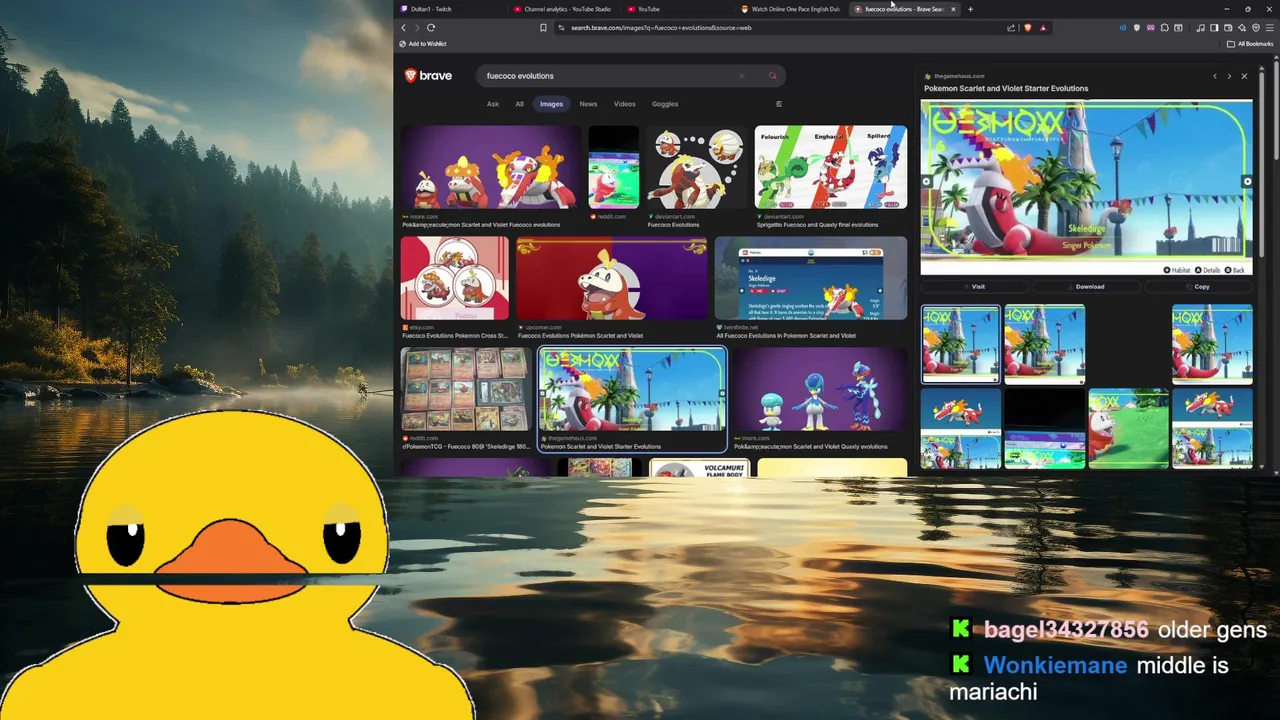Open the reddit PokemonTCG card collection thumbnail
1280x720 pixels.
point(465,389)
